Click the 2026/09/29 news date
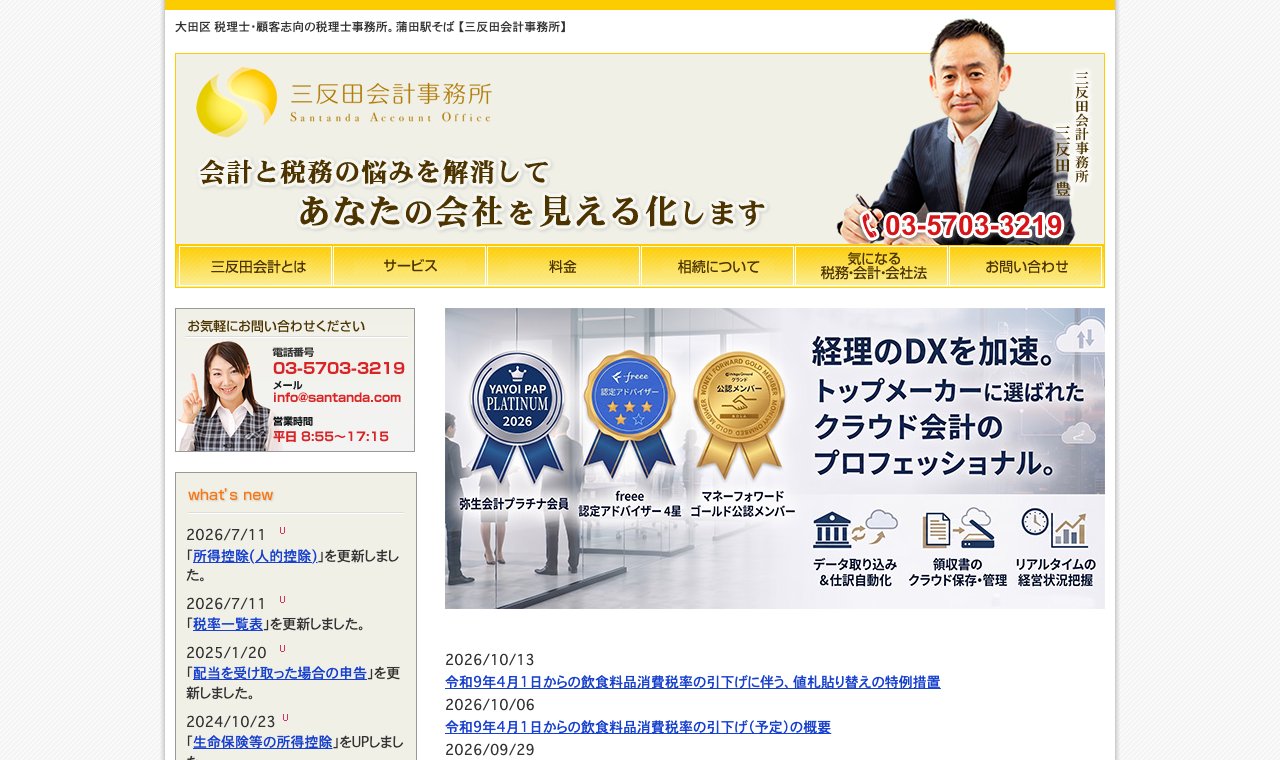1280x760 pixels. tap(490, 750)
